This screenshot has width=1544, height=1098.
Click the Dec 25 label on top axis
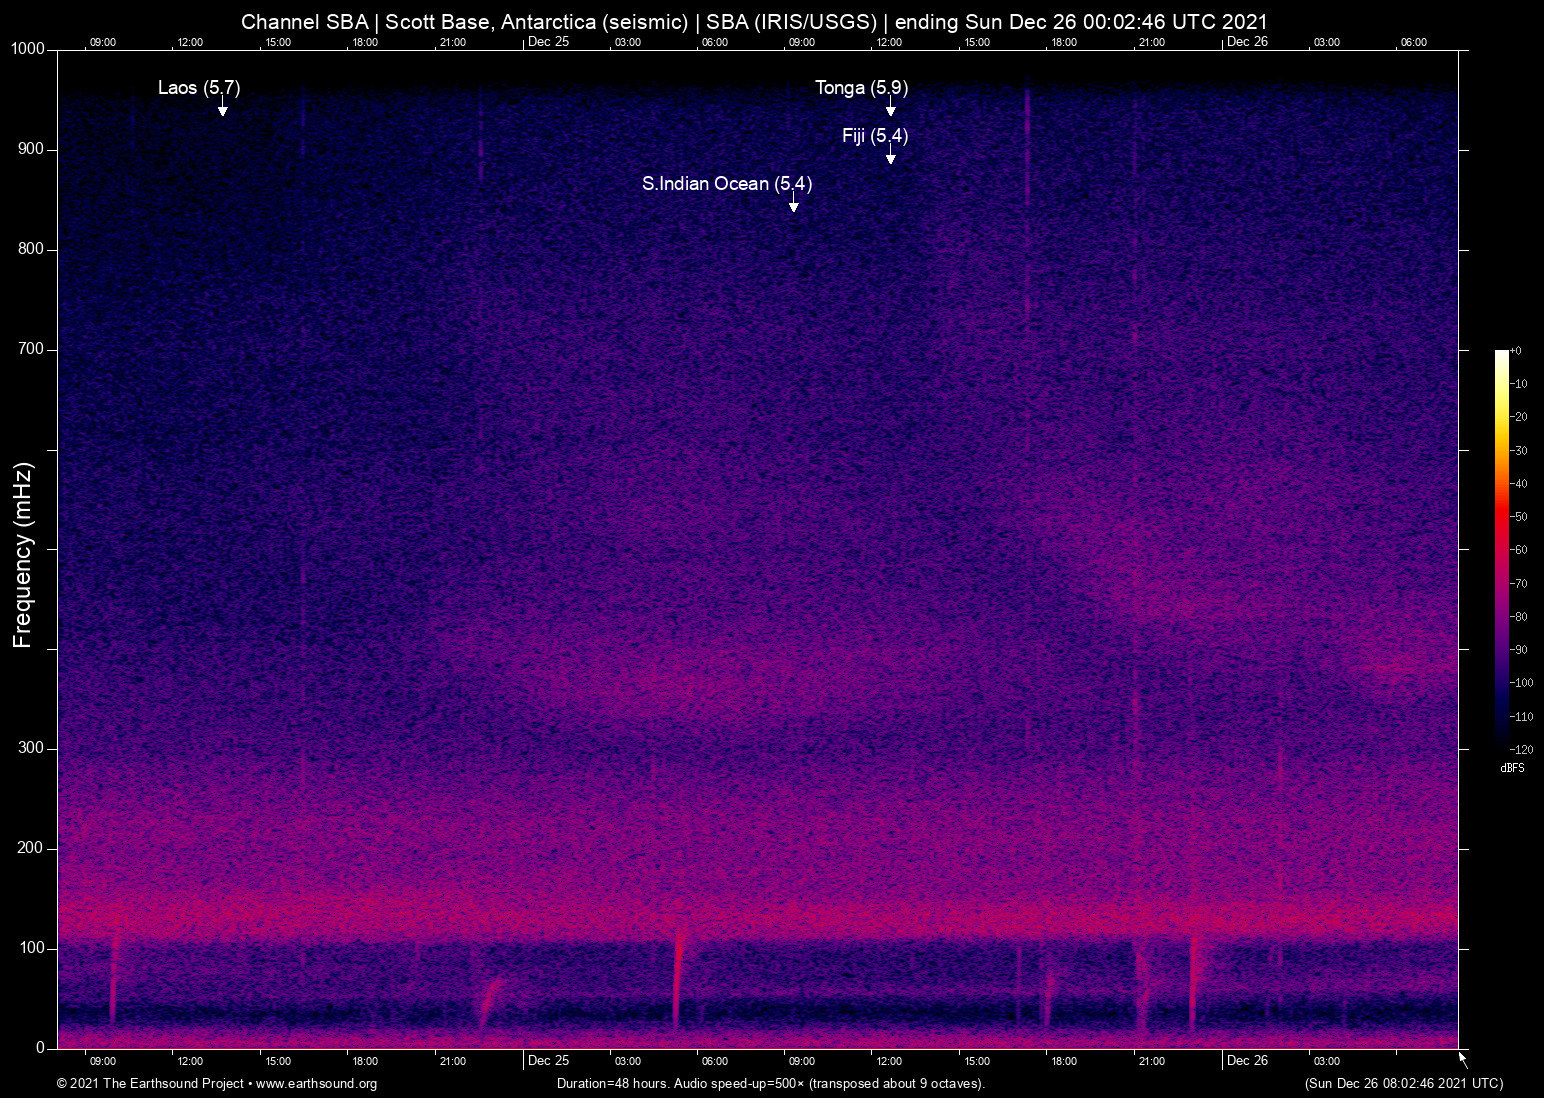tap(549, 42)
